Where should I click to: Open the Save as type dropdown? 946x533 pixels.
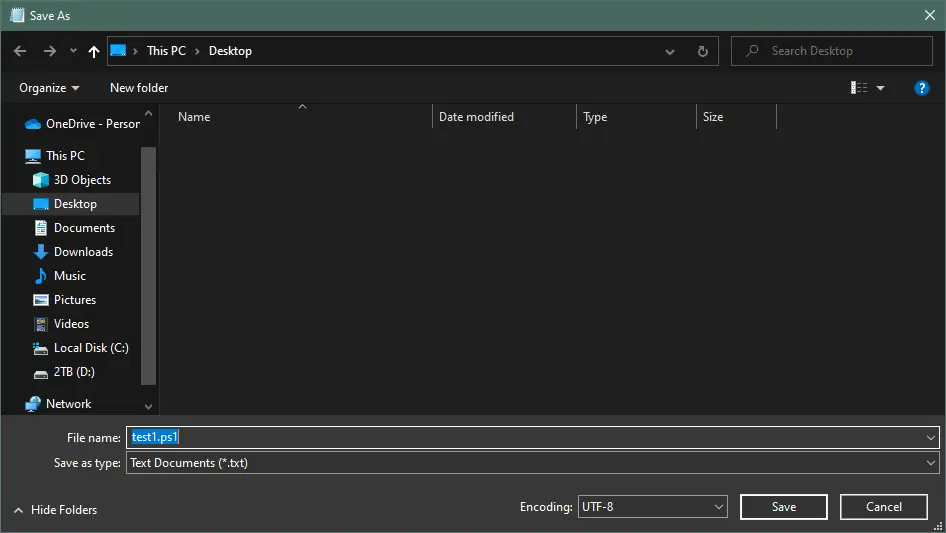532,463
